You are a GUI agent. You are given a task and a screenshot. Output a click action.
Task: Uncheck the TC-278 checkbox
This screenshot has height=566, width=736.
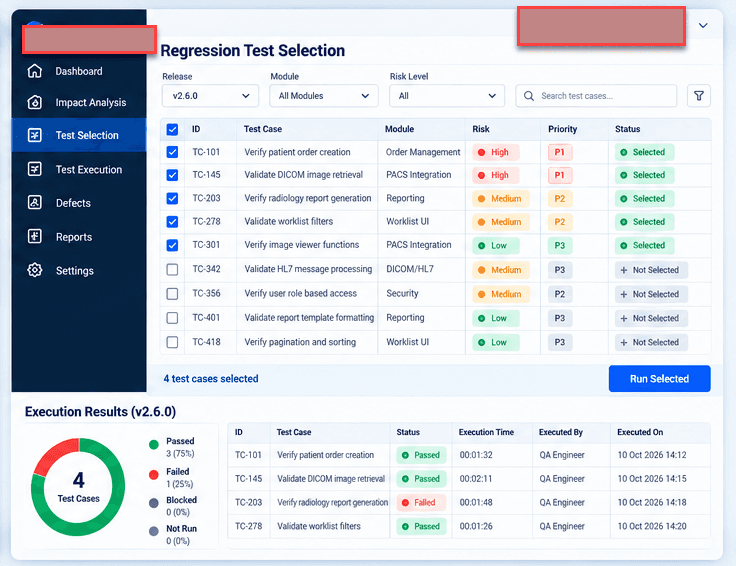click(172, 222)
